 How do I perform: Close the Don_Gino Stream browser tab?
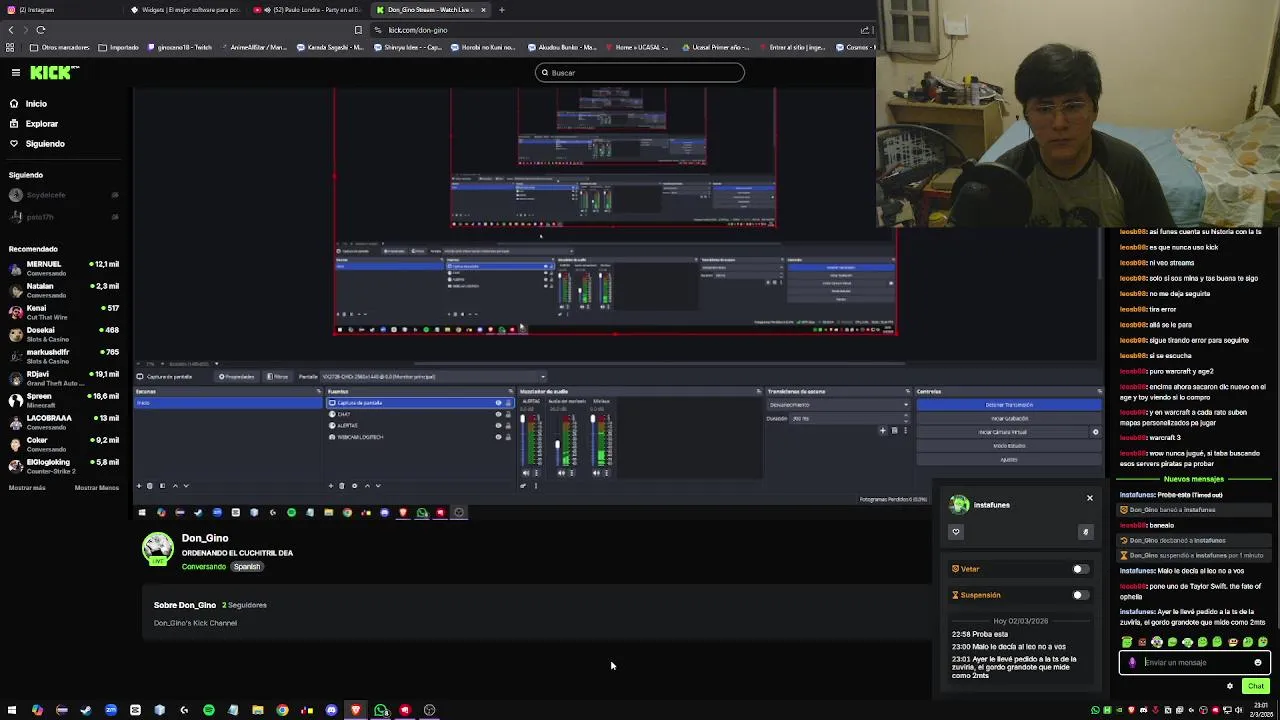483,10
